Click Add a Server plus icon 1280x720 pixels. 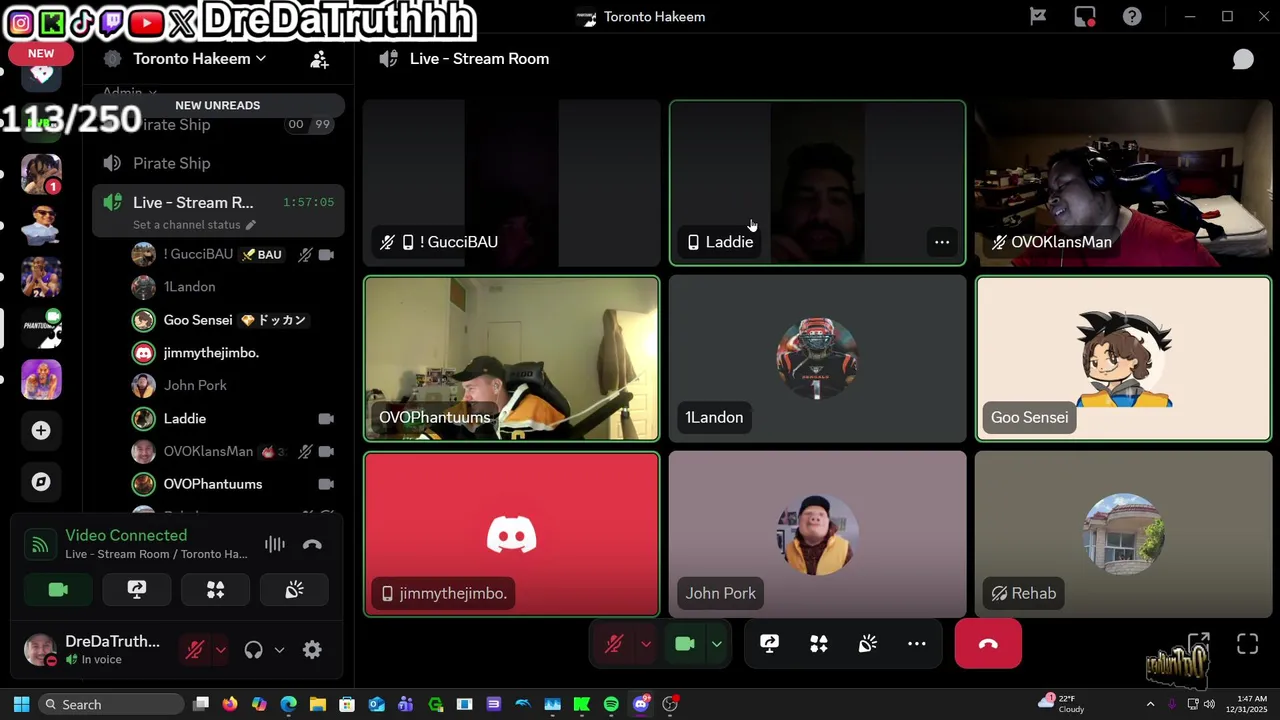coord(41,430)
